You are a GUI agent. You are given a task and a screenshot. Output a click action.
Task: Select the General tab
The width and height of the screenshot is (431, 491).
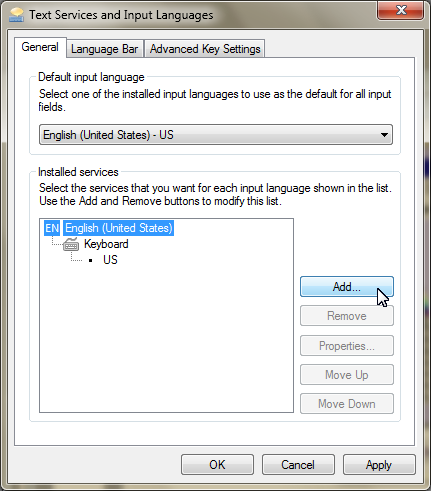40,47
